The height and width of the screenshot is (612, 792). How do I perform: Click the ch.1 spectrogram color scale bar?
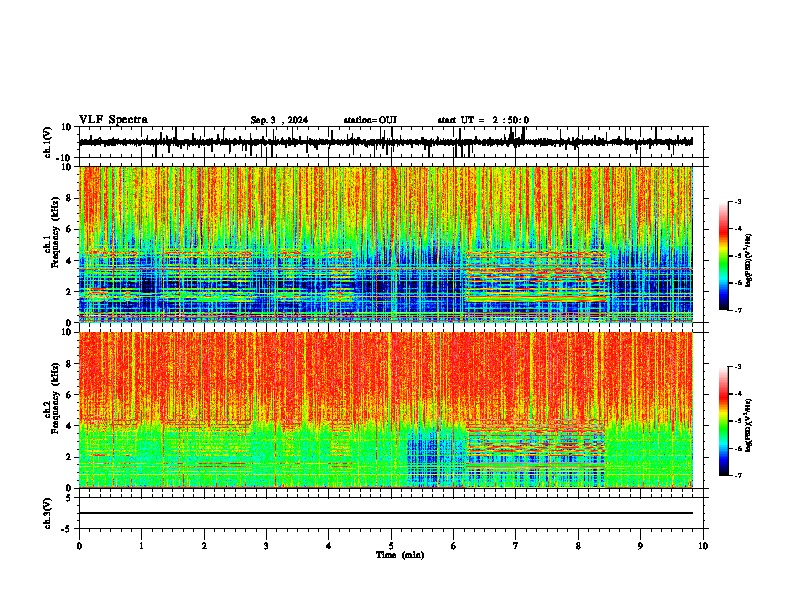(x=724, y=256)
